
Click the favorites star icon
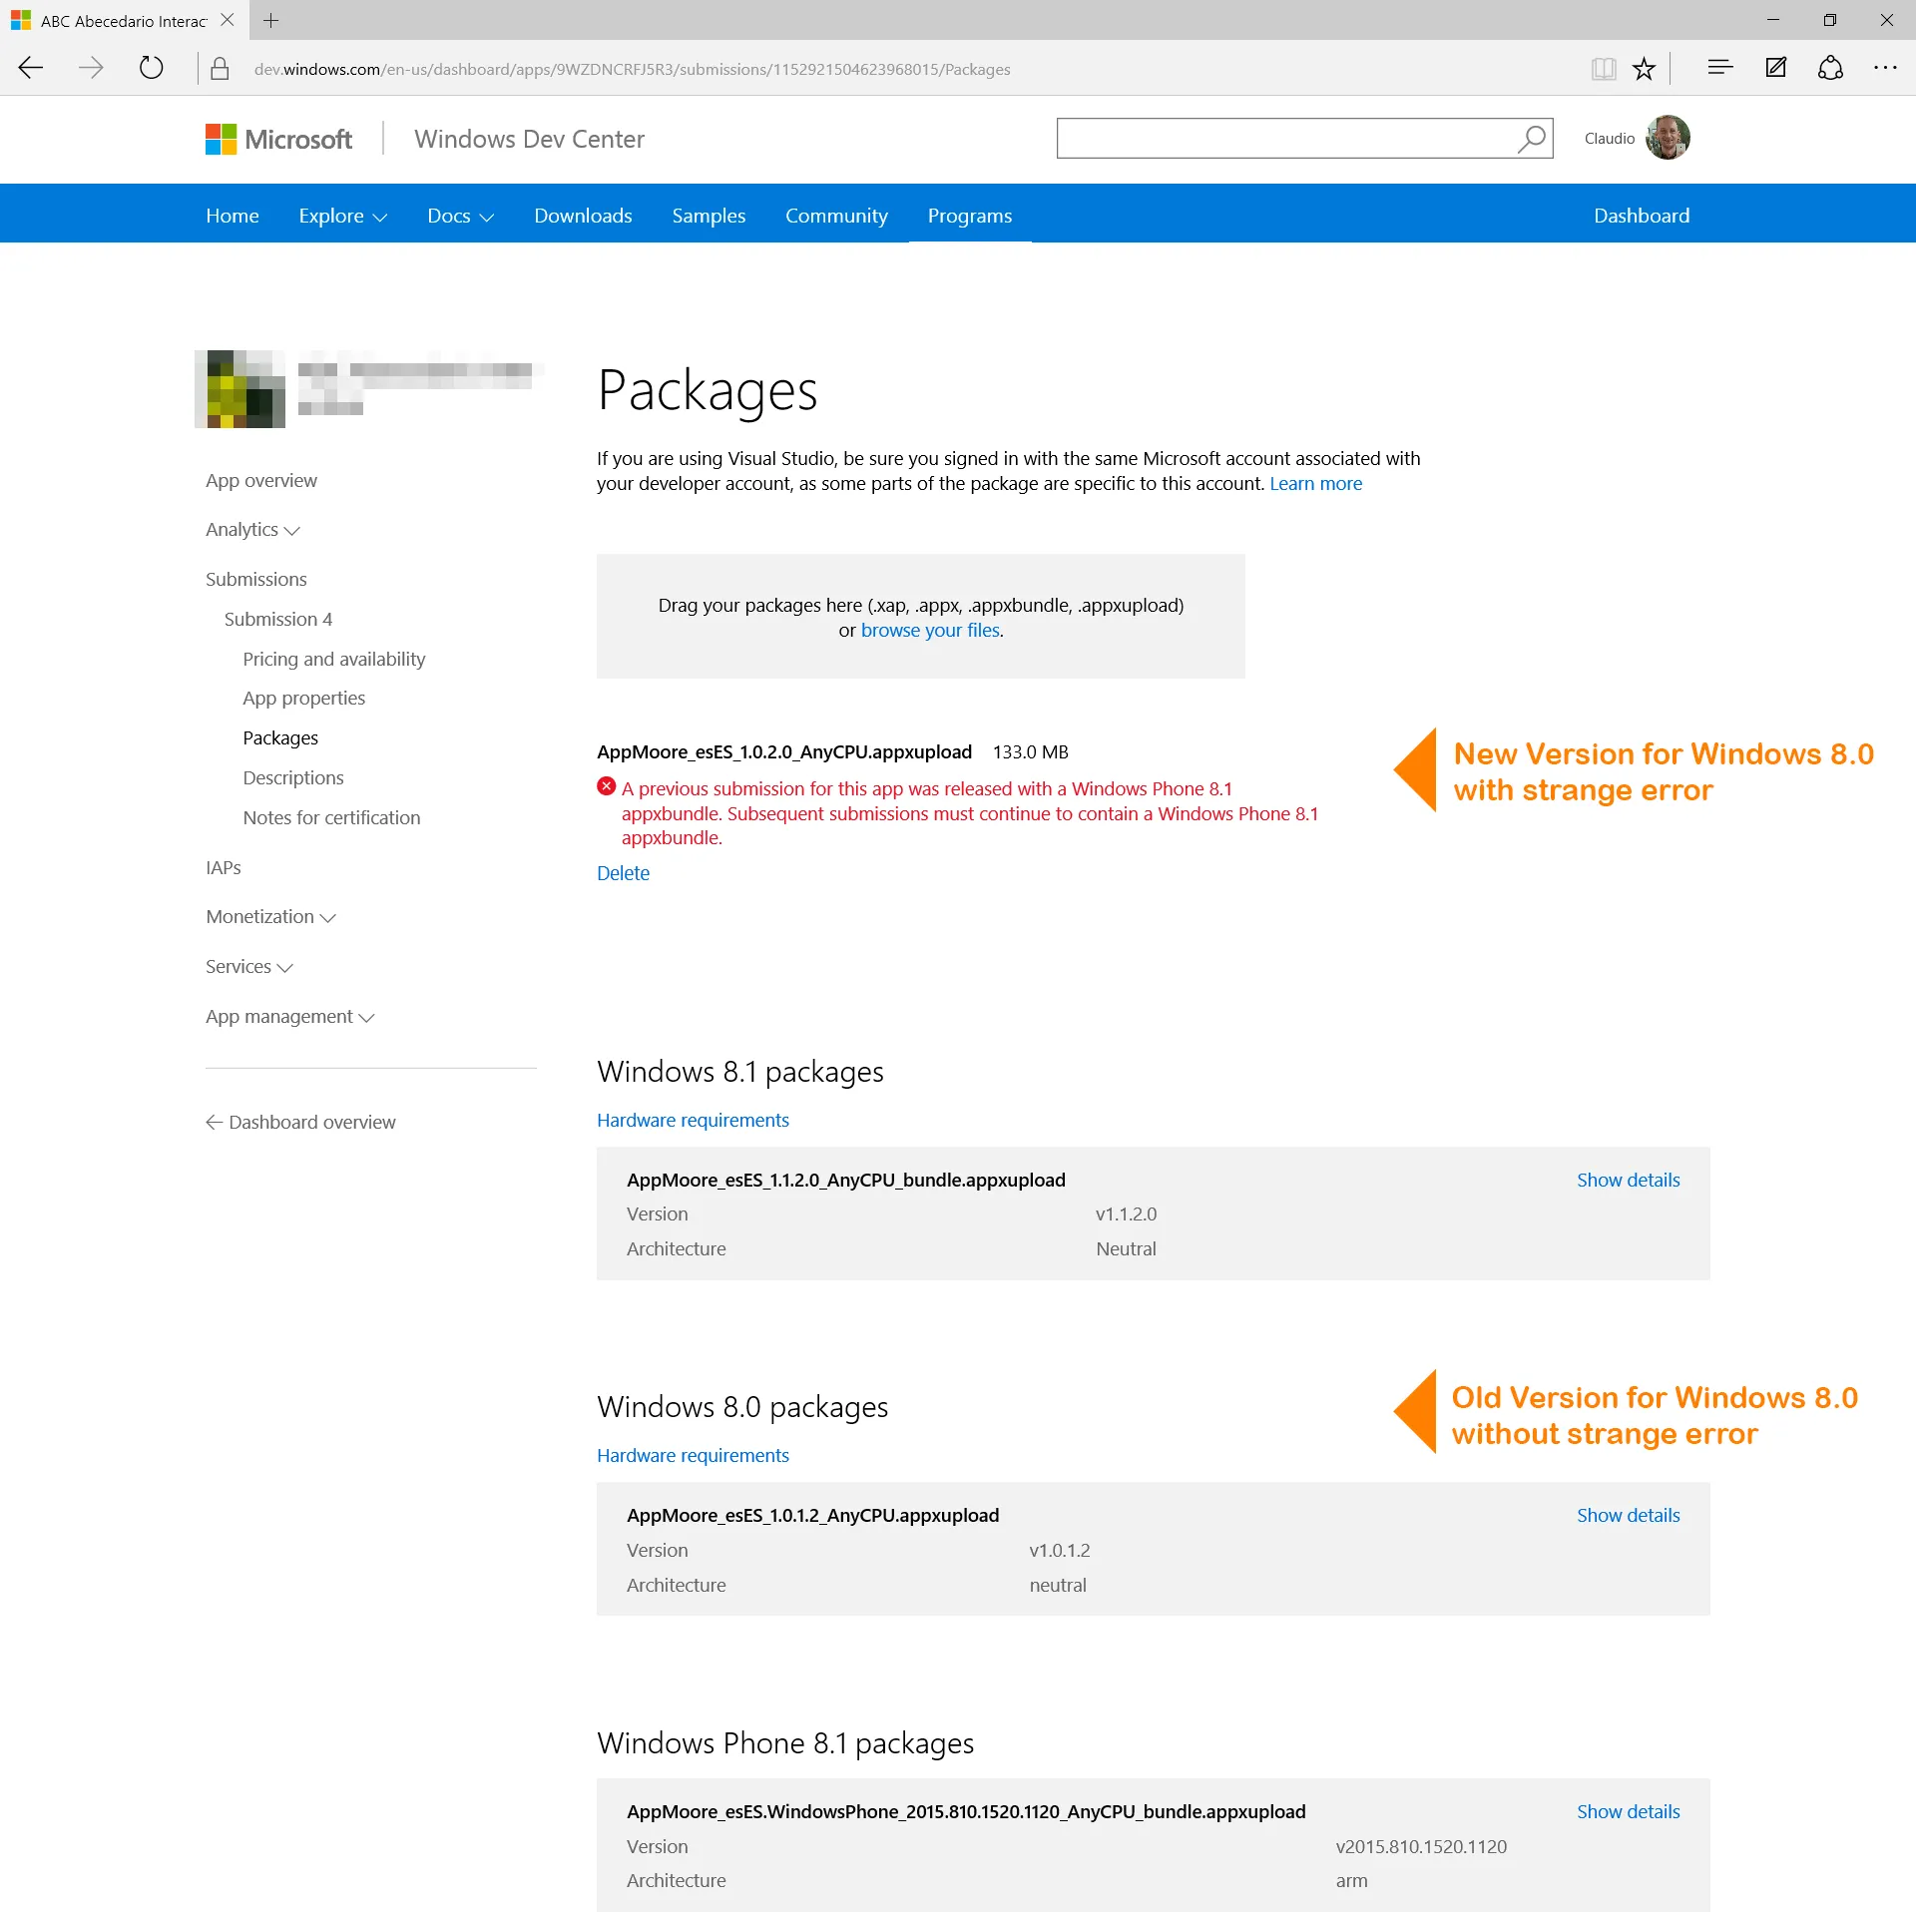click(x=1644, y=68)
